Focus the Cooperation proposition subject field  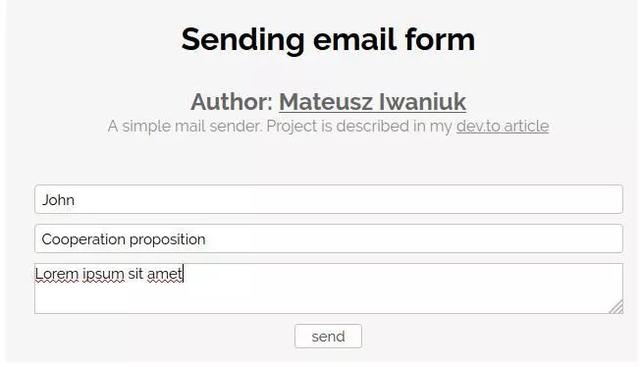click(x=329, y=239)
